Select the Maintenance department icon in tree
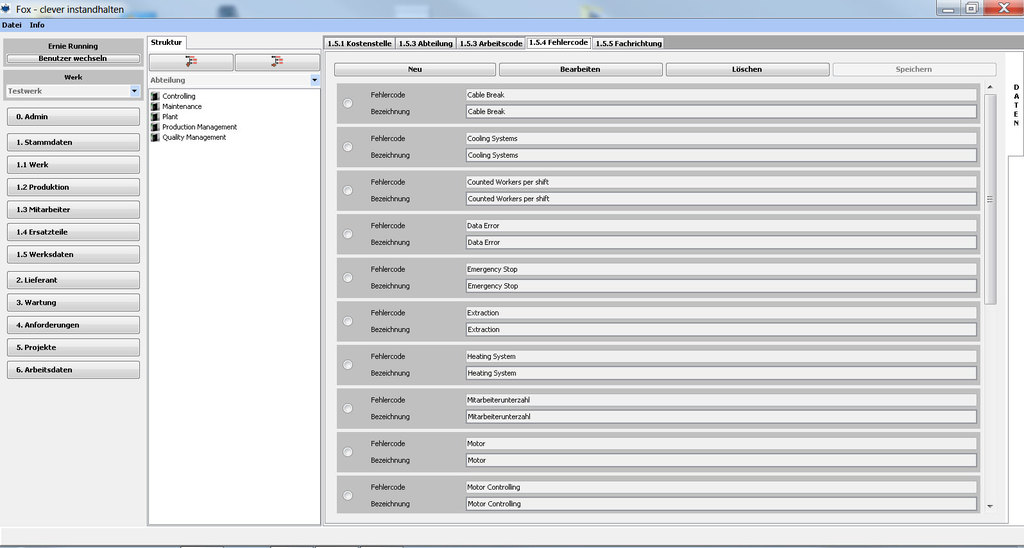 [155, 107]
